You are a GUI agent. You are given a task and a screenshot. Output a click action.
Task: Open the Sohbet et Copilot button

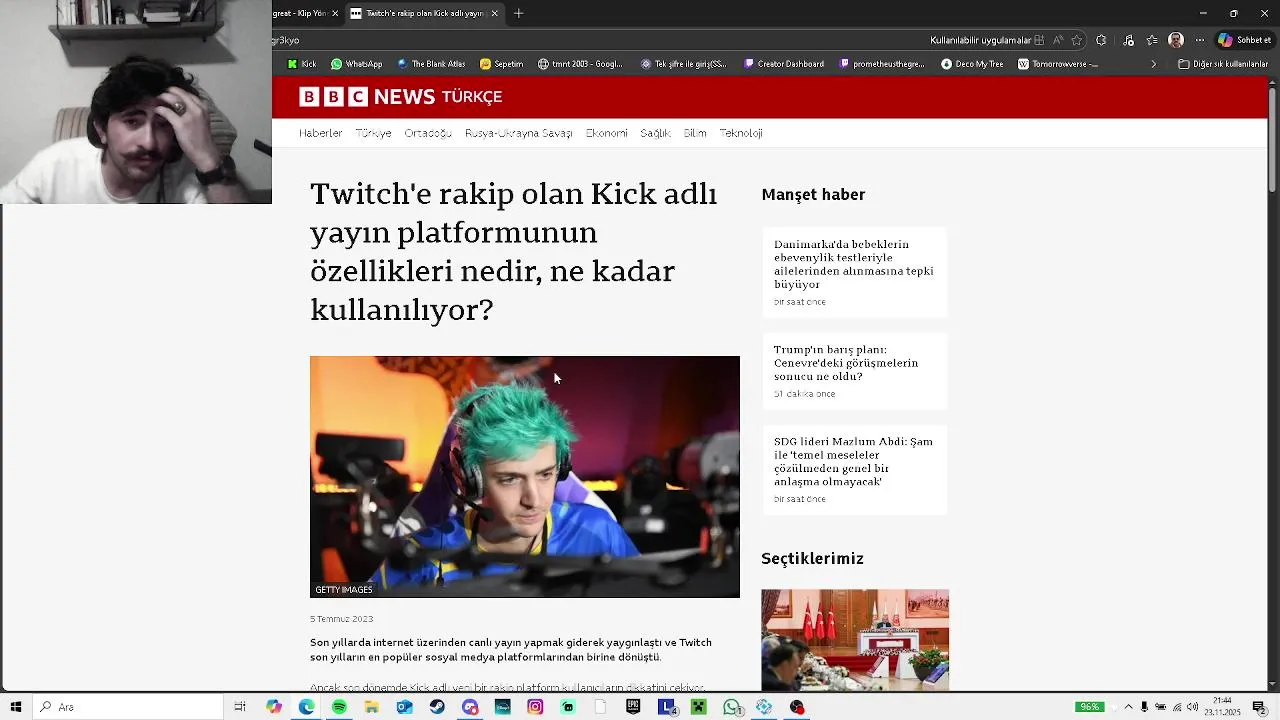pyautogui.click(x=1244, y=40)
